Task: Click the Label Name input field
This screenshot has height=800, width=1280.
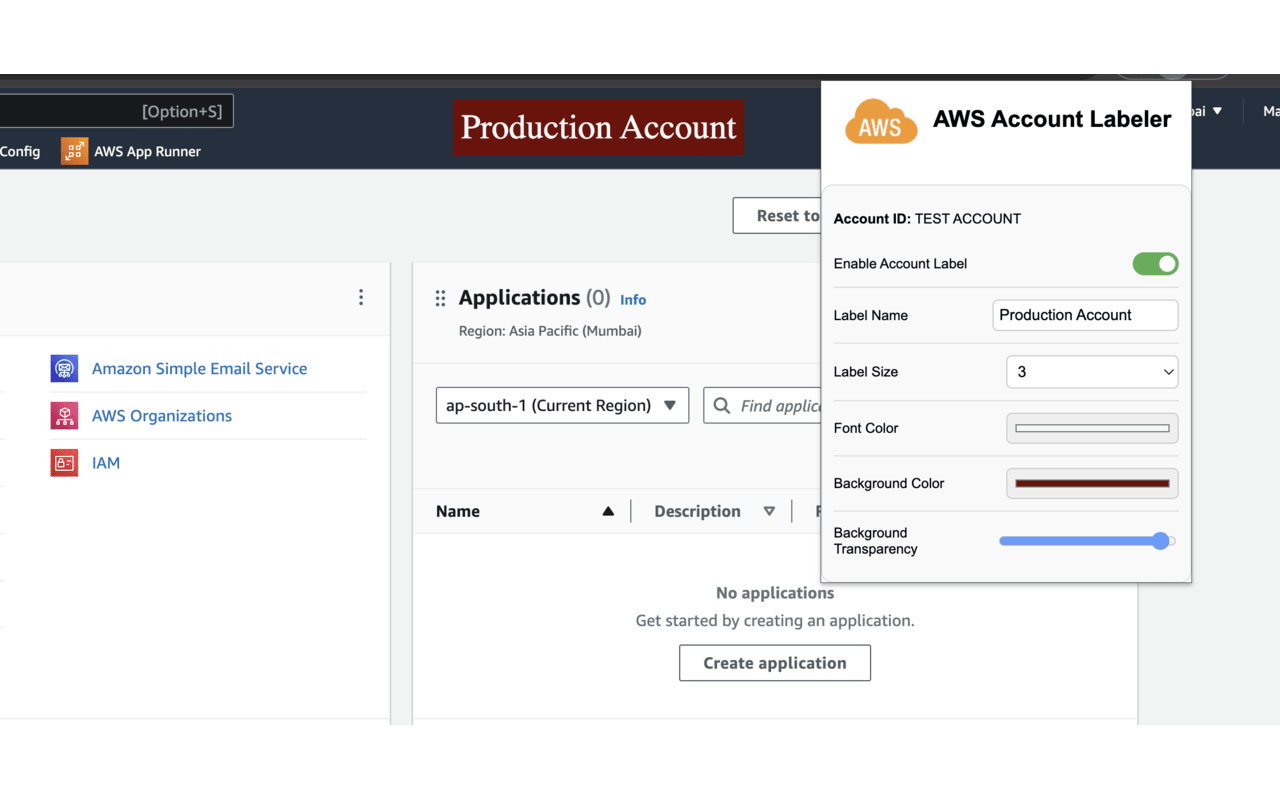Action: [1085, 315]
